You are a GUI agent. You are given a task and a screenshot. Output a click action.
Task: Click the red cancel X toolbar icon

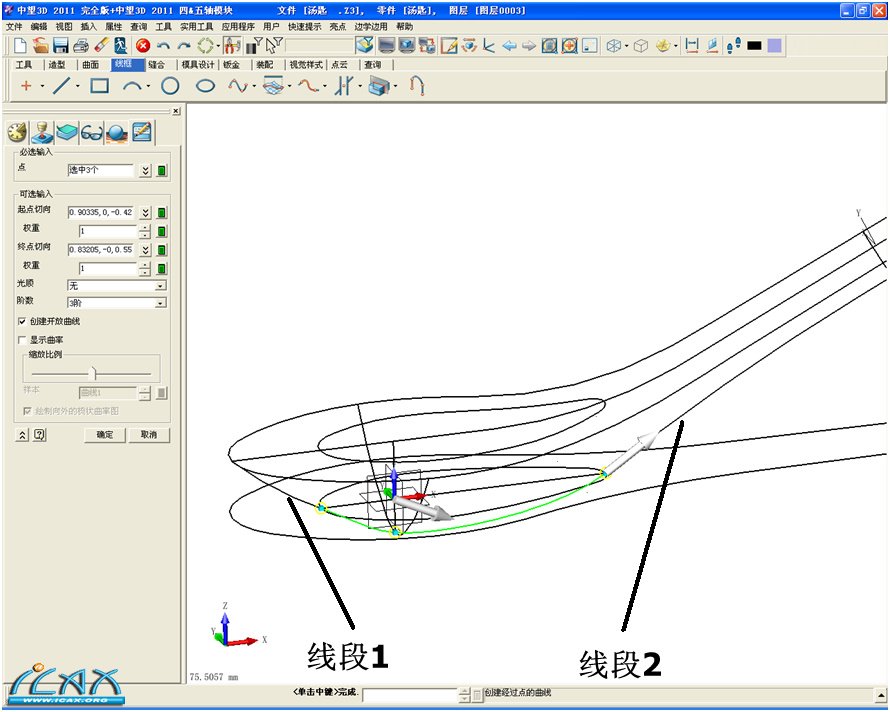tap(143, 46)
